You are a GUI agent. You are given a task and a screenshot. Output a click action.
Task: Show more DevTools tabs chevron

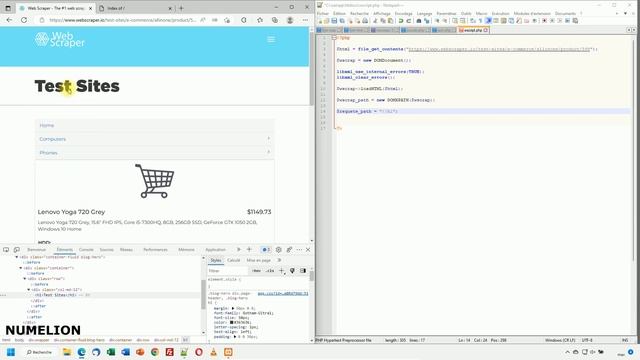tap(239, 249)
